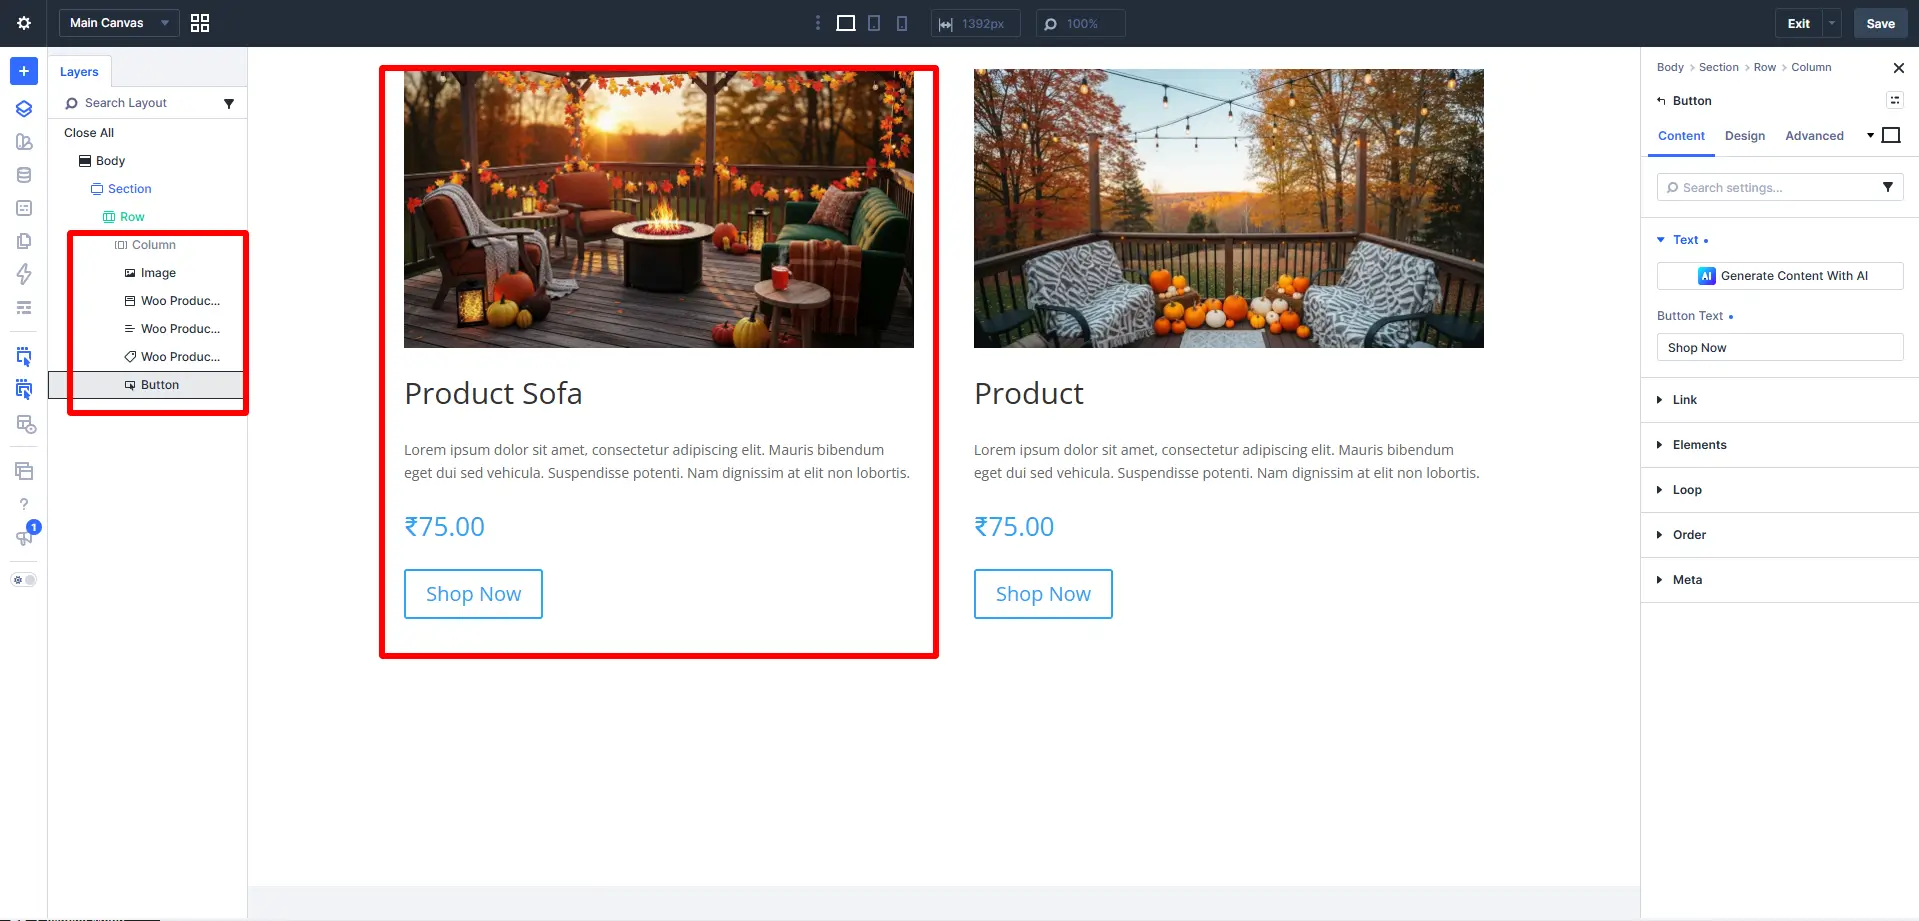Image resolution: width=1919 pixels, height=921 pixels.
Task: Open the pages icon in left sidebar
Action: point(24,241)
